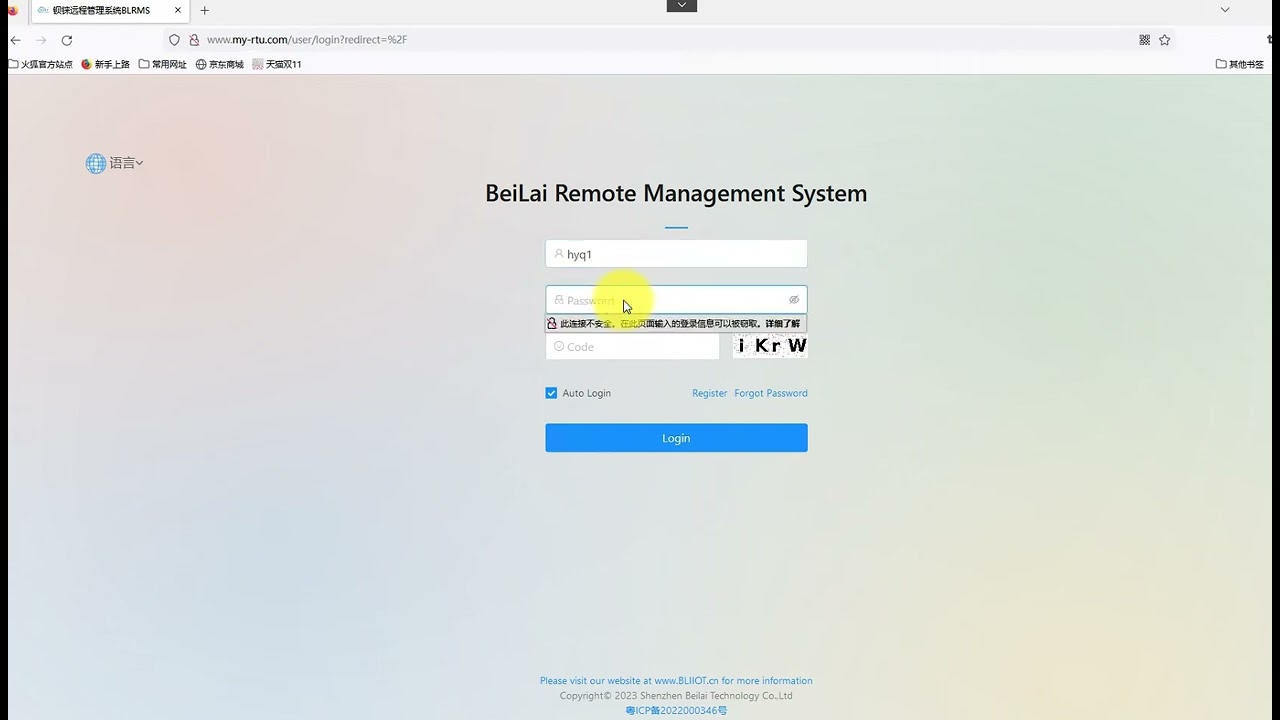Open 常用网址 bookmark folder
Viewport: 1280px width, 720px height.
[162, 64]
